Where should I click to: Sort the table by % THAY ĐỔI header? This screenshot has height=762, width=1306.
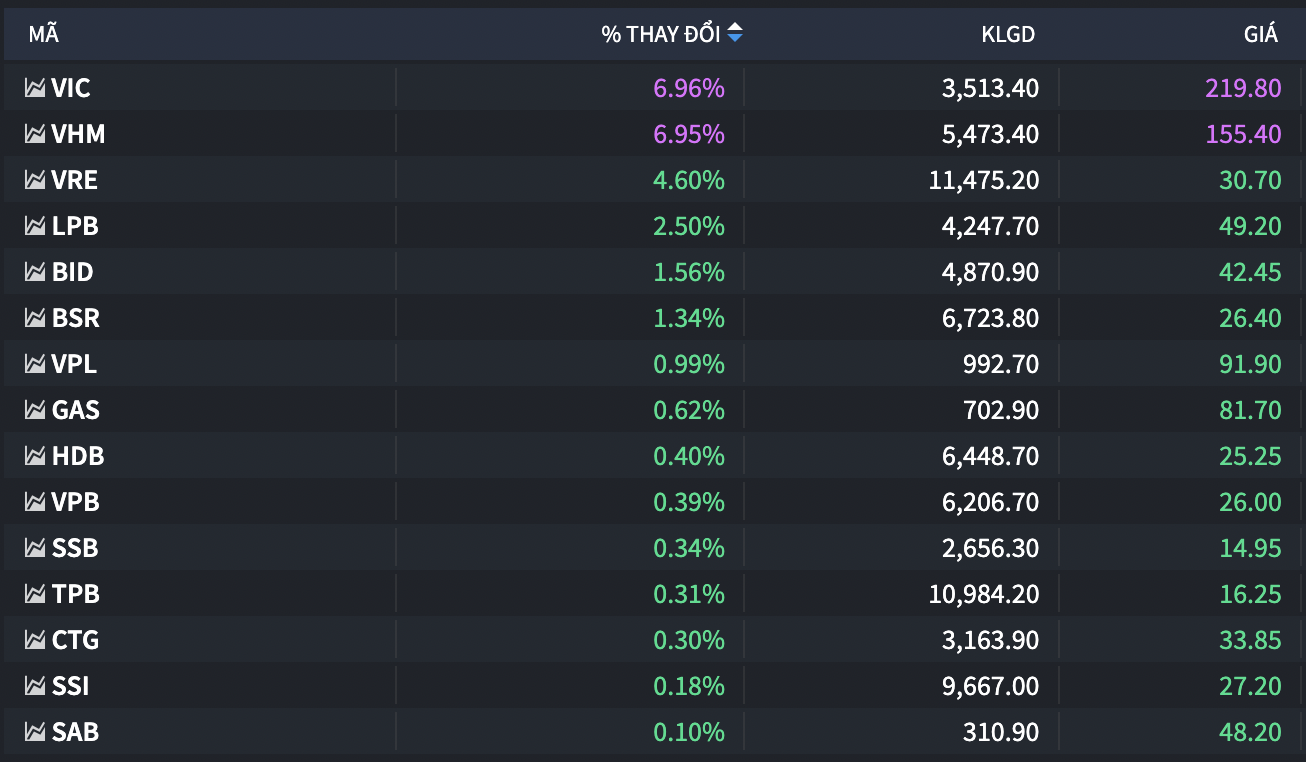tap(660, 34)
